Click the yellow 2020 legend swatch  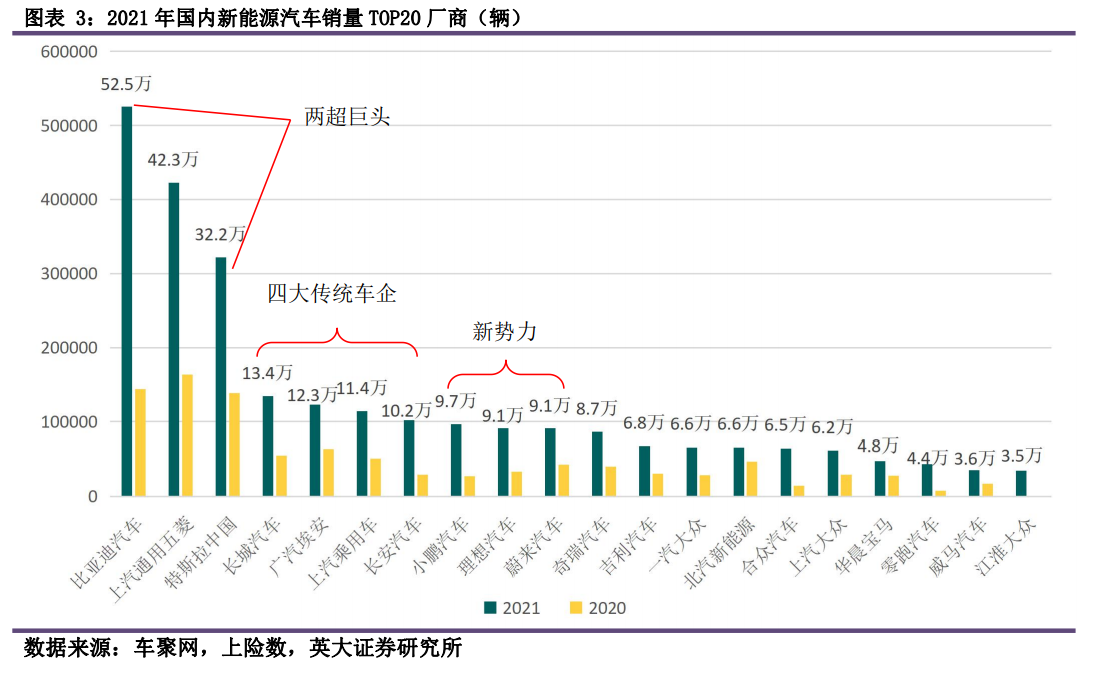click(575, 608)
